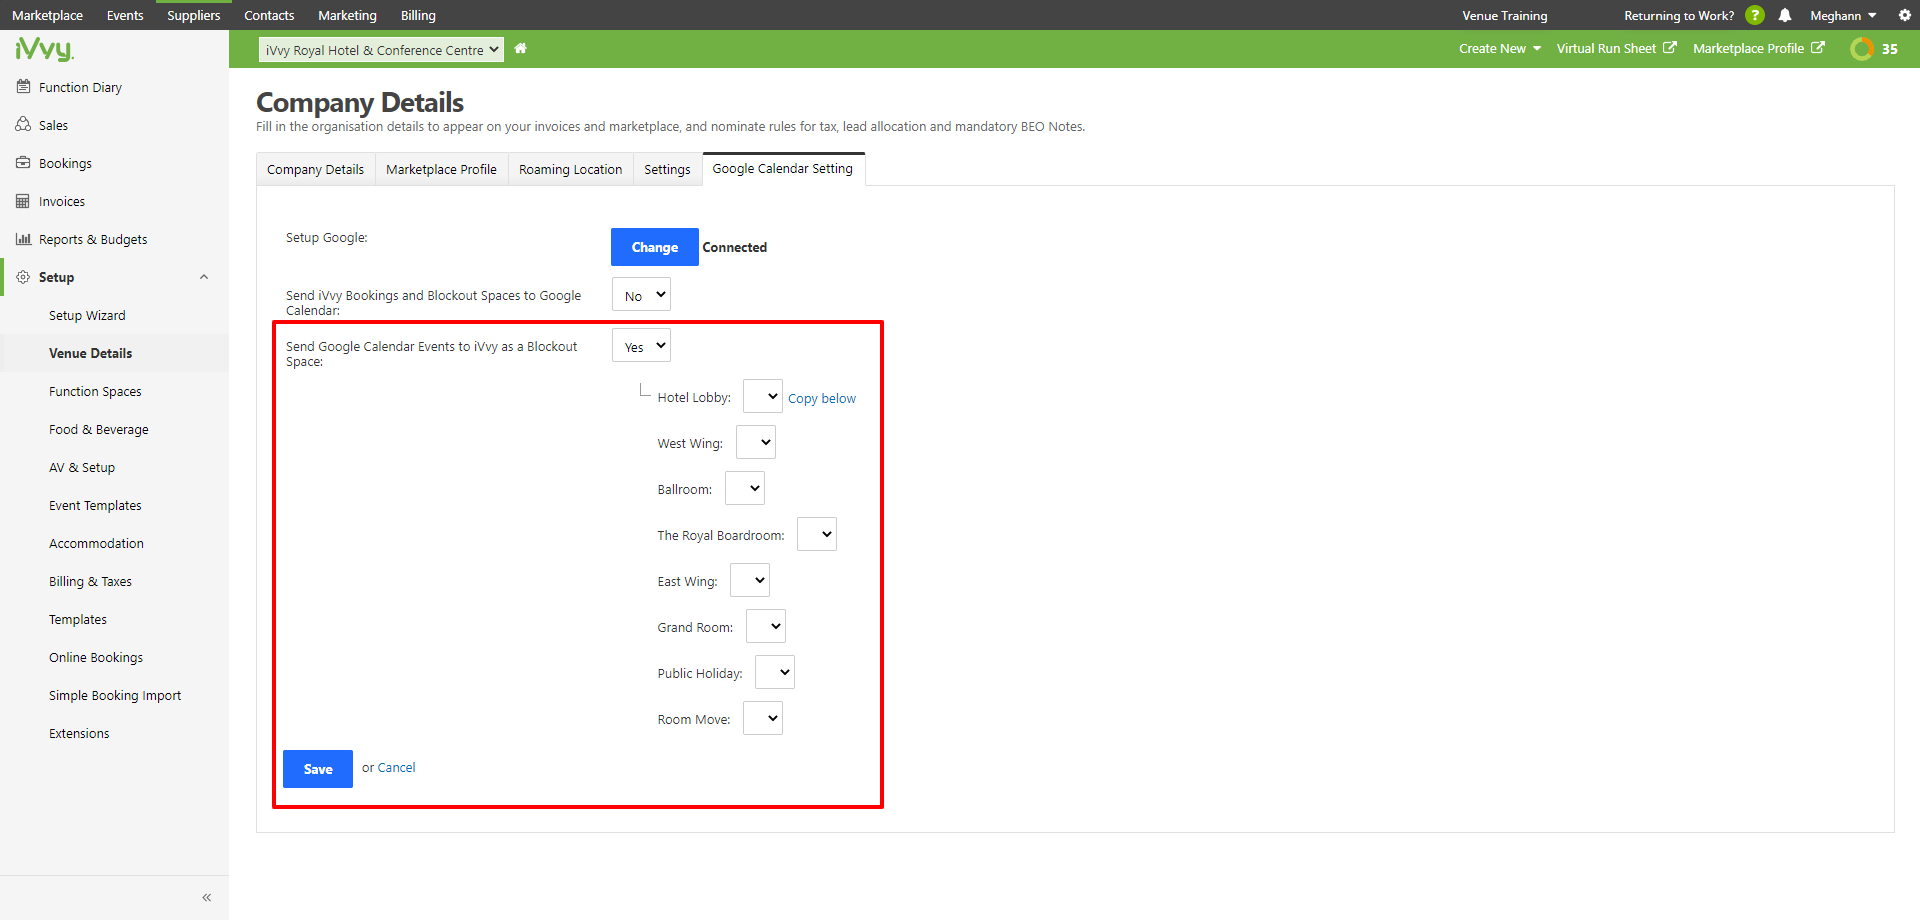Collapse the sidebar with the double chevron
Viewport: 1920px width, 921px height.
click(x=207, y=897)
